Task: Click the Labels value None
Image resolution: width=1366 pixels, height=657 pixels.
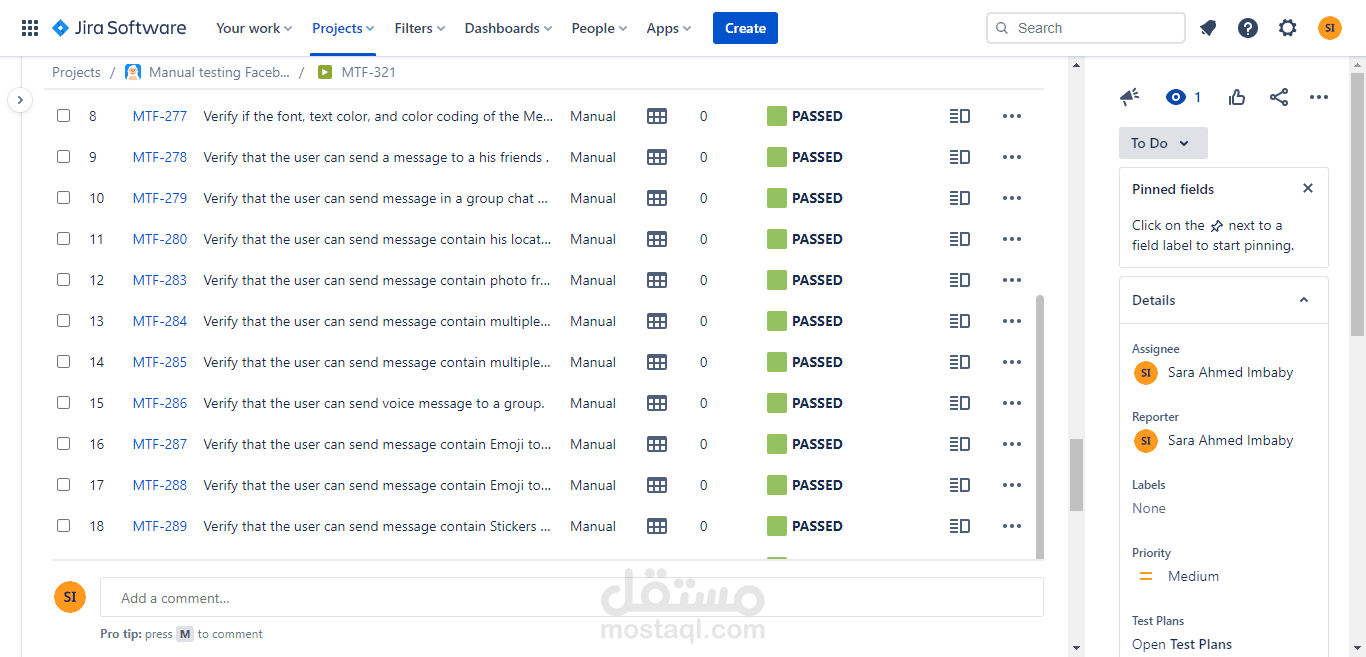Action: pyautogui.click(x=1149, y=508)
